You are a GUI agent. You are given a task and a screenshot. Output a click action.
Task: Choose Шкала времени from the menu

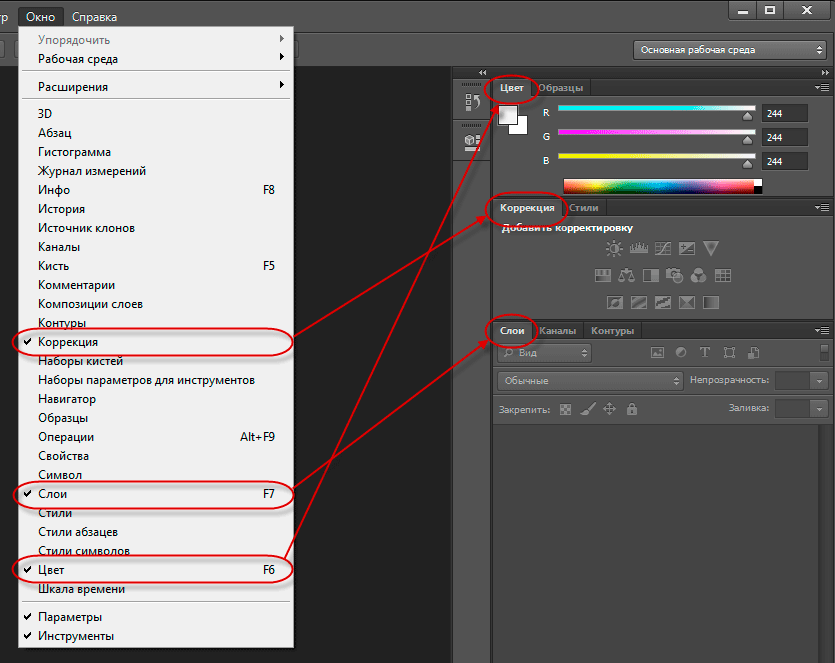[x=157, y=589]
